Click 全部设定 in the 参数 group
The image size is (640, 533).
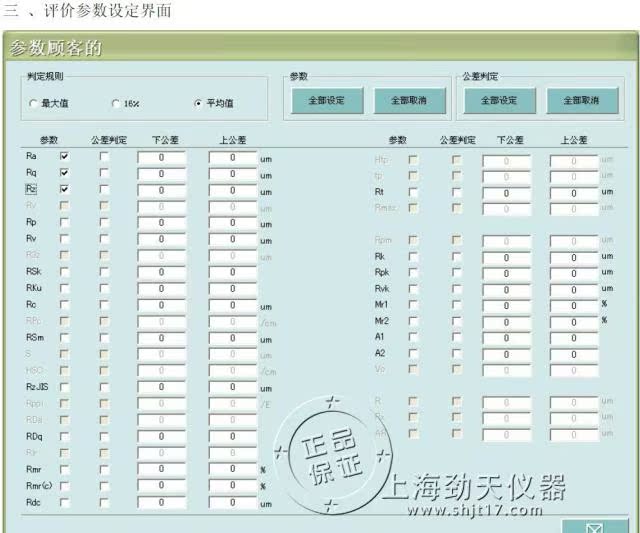click(x=323, y=101)
